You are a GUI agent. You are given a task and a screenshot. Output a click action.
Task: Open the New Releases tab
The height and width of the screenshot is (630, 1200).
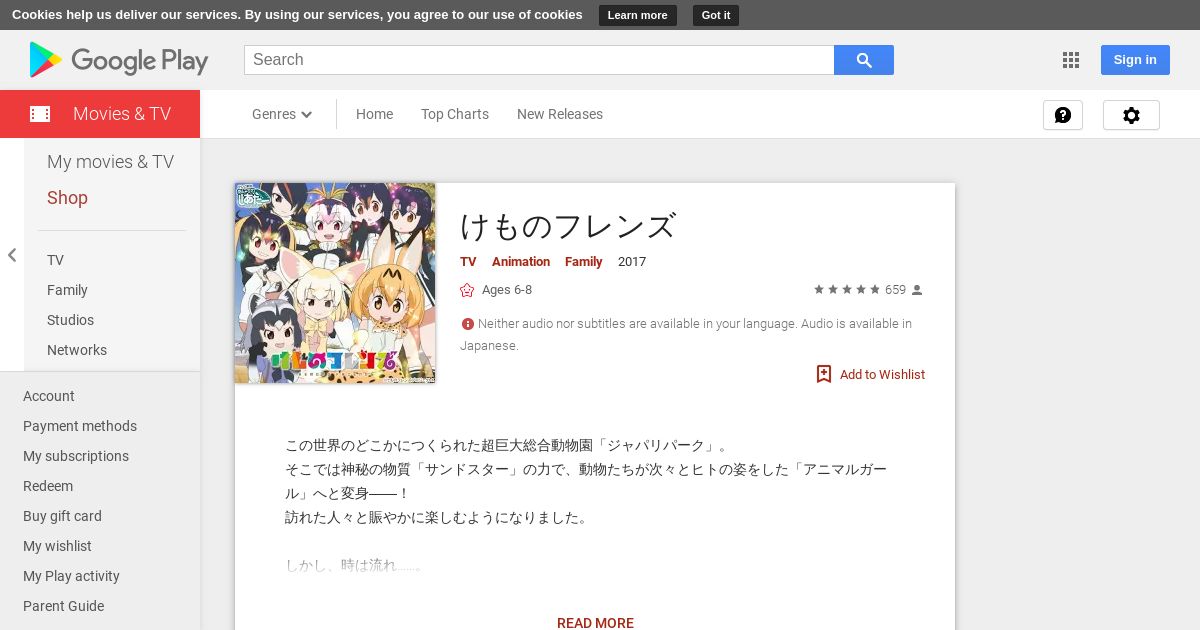(560, 114)
